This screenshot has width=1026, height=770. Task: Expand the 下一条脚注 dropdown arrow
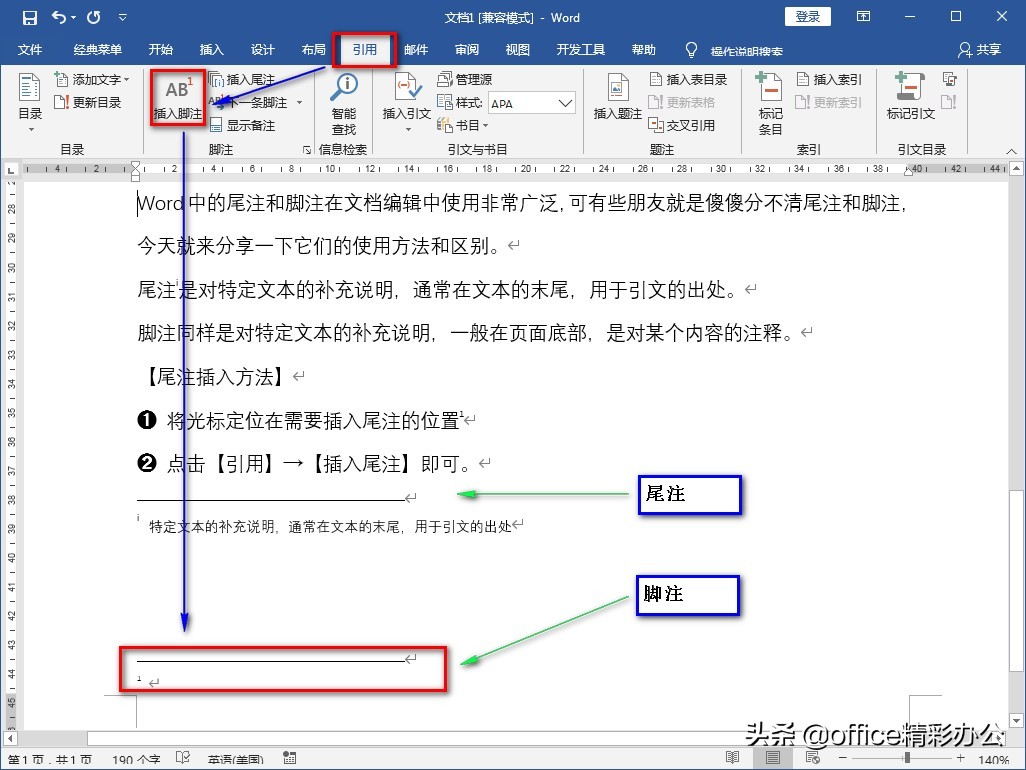[x=300, y=103]
